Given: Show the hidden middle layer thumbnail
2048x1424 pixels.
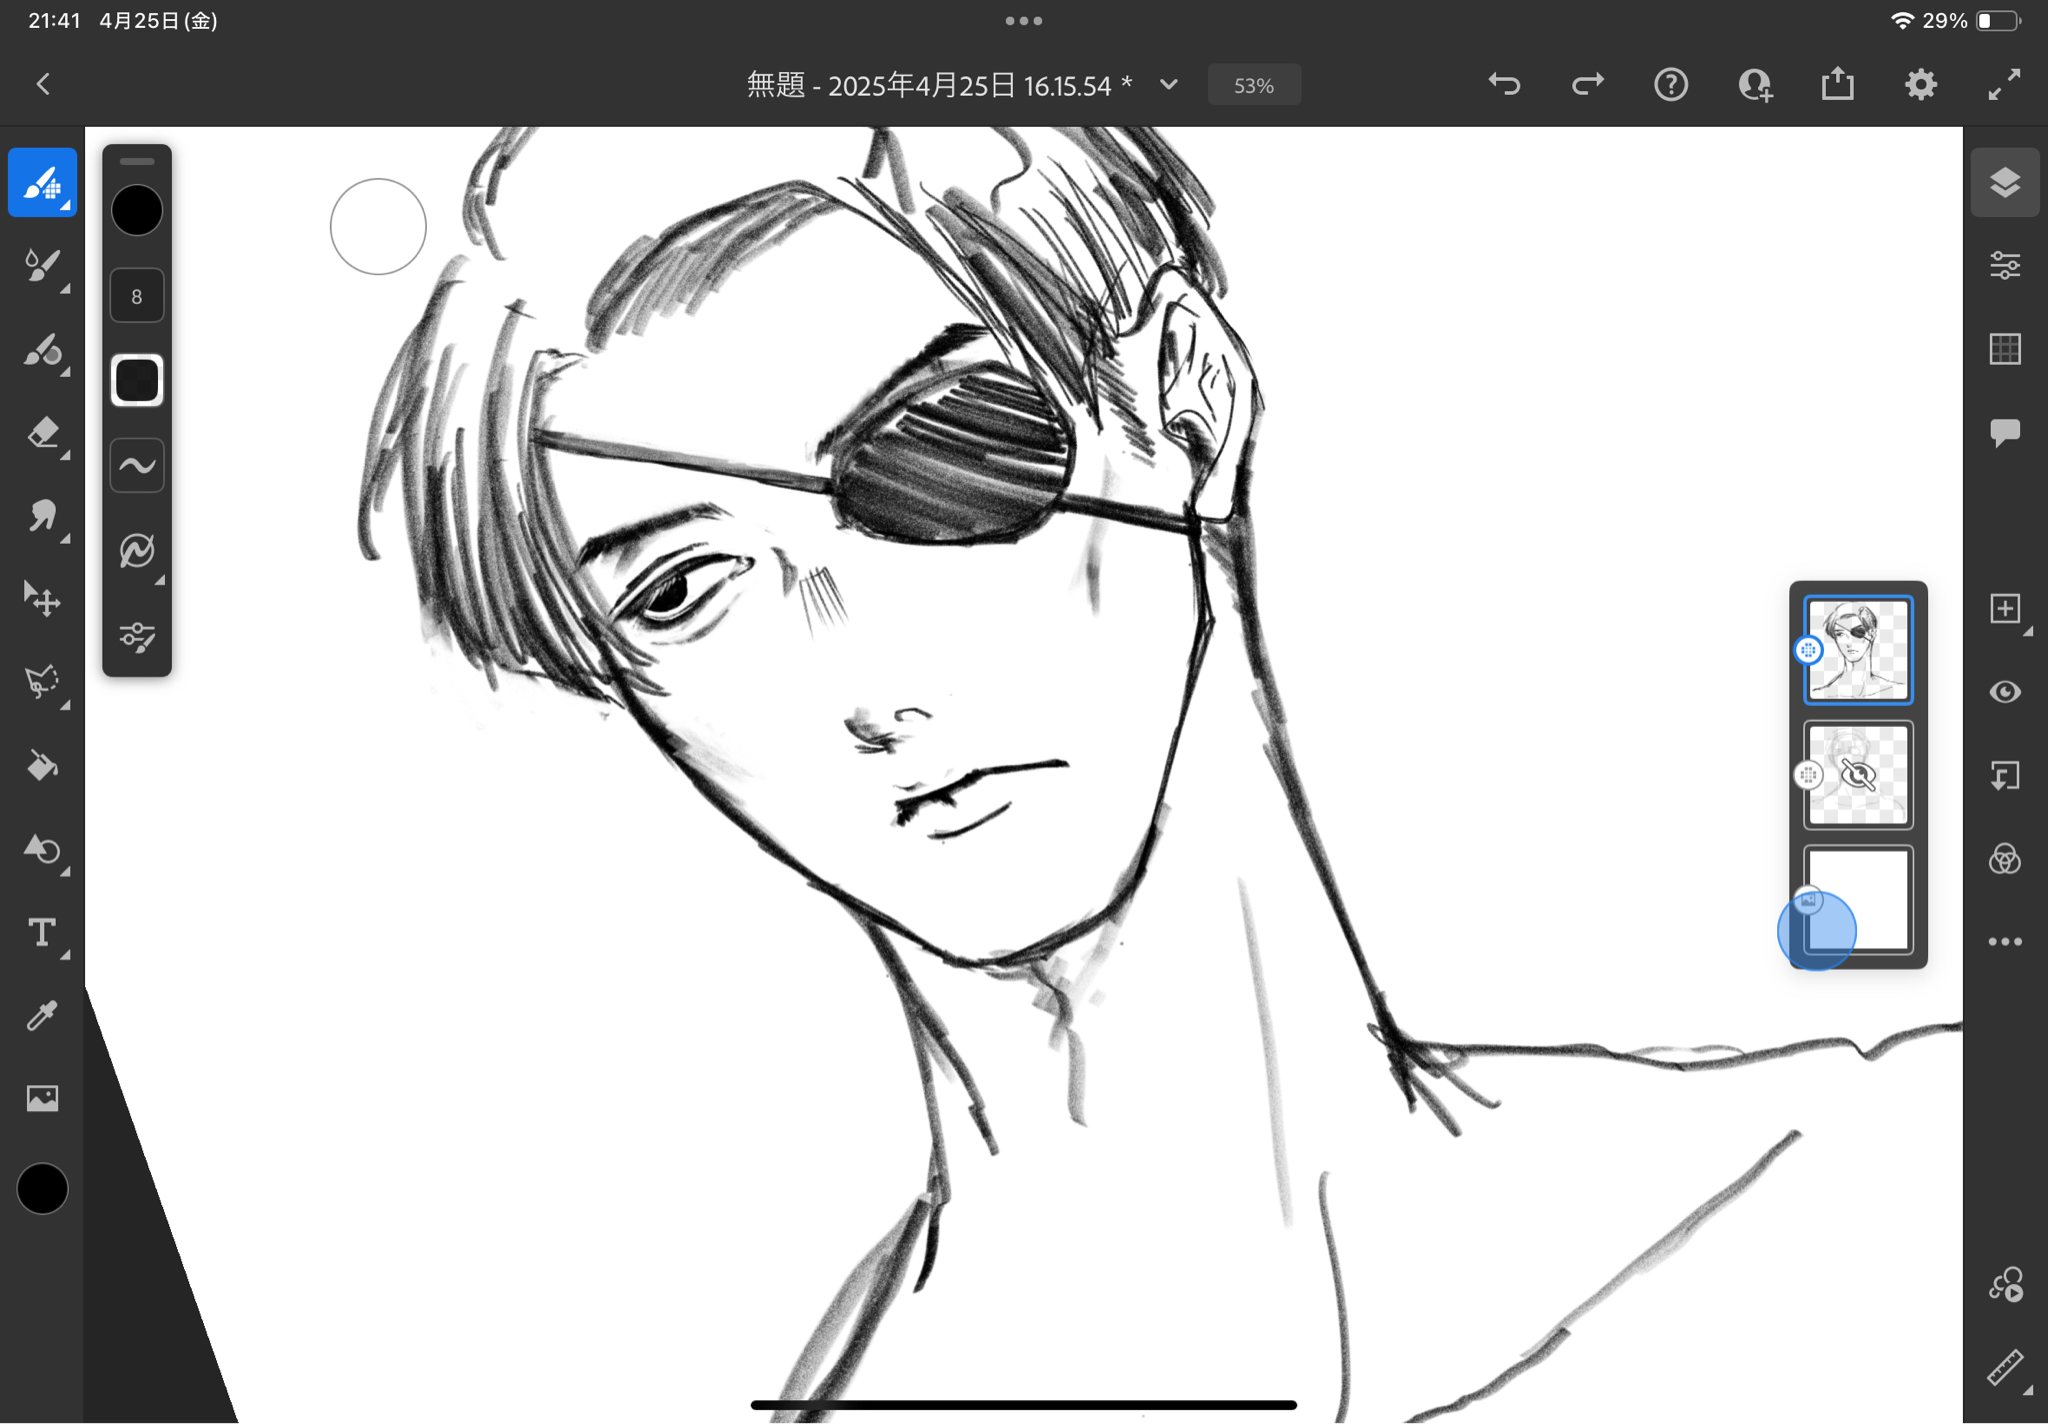Looking at the screenshot, I should pos(1858,775).
